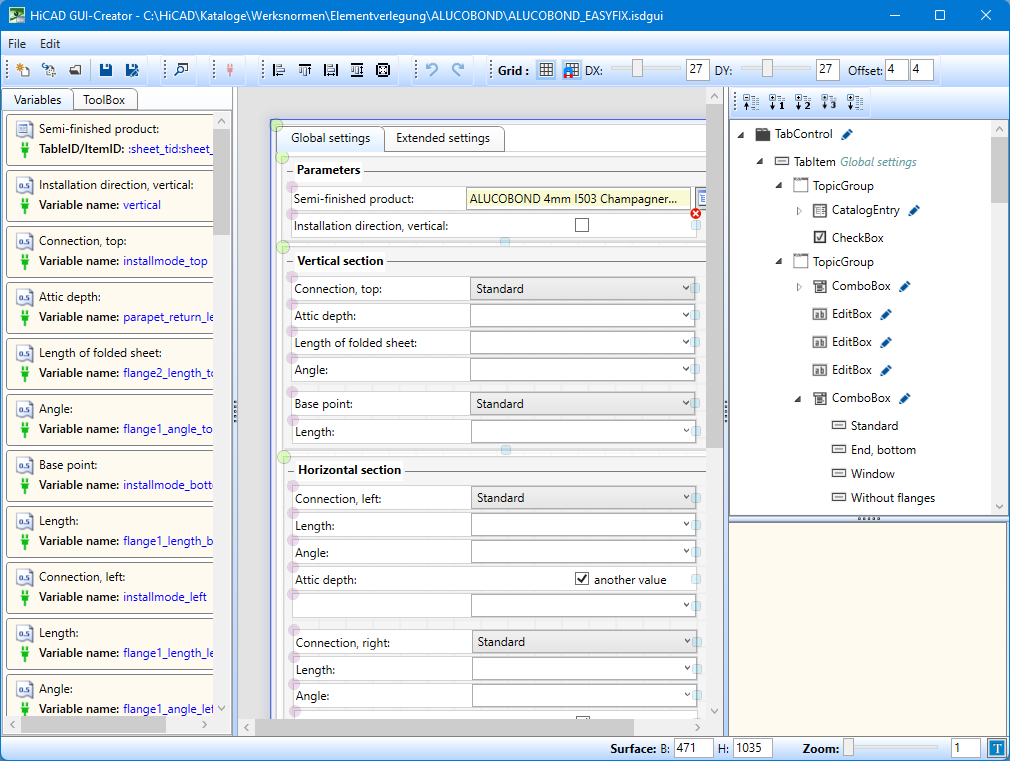Collapse the TabItem Global settings node
The image size is (1010, 761).
tap(760, 162)
